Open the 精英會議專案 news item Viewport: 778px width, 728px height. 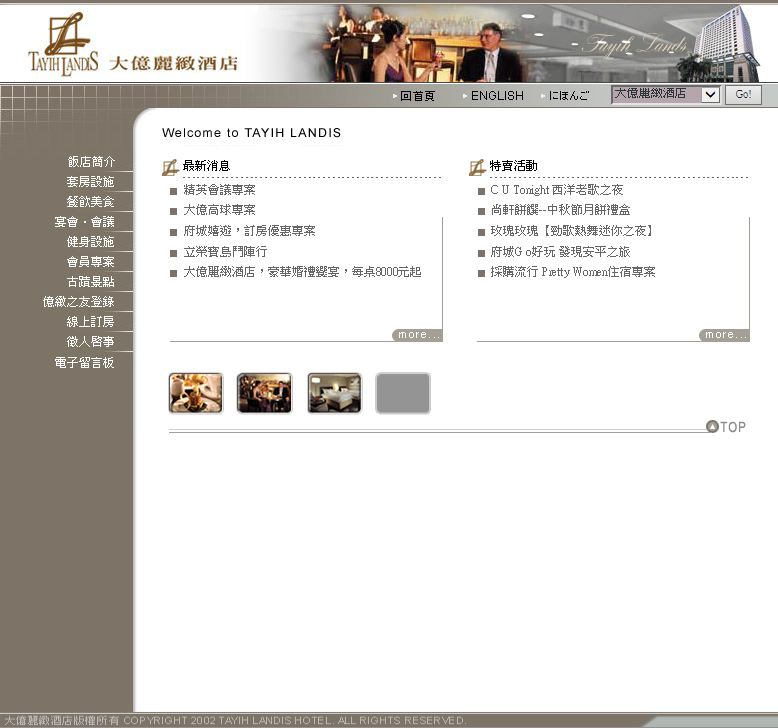tap(219, 190)
